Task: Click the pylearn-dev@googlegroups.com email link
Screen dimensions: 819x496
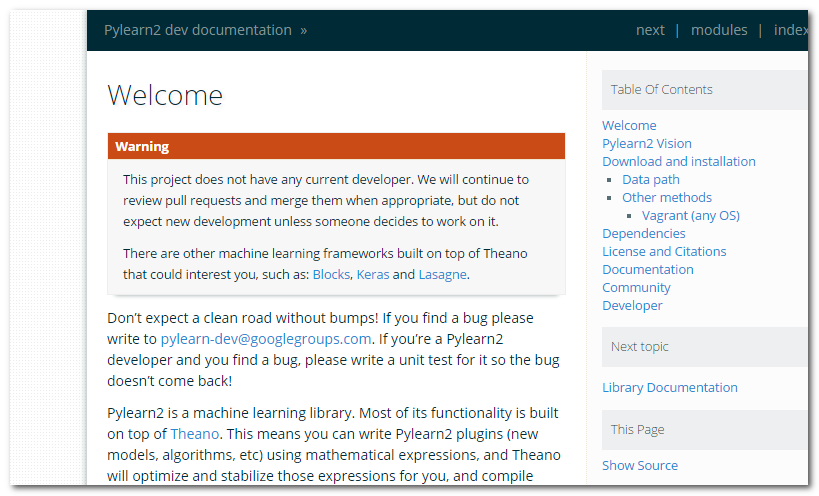Action: pos(266,339)
